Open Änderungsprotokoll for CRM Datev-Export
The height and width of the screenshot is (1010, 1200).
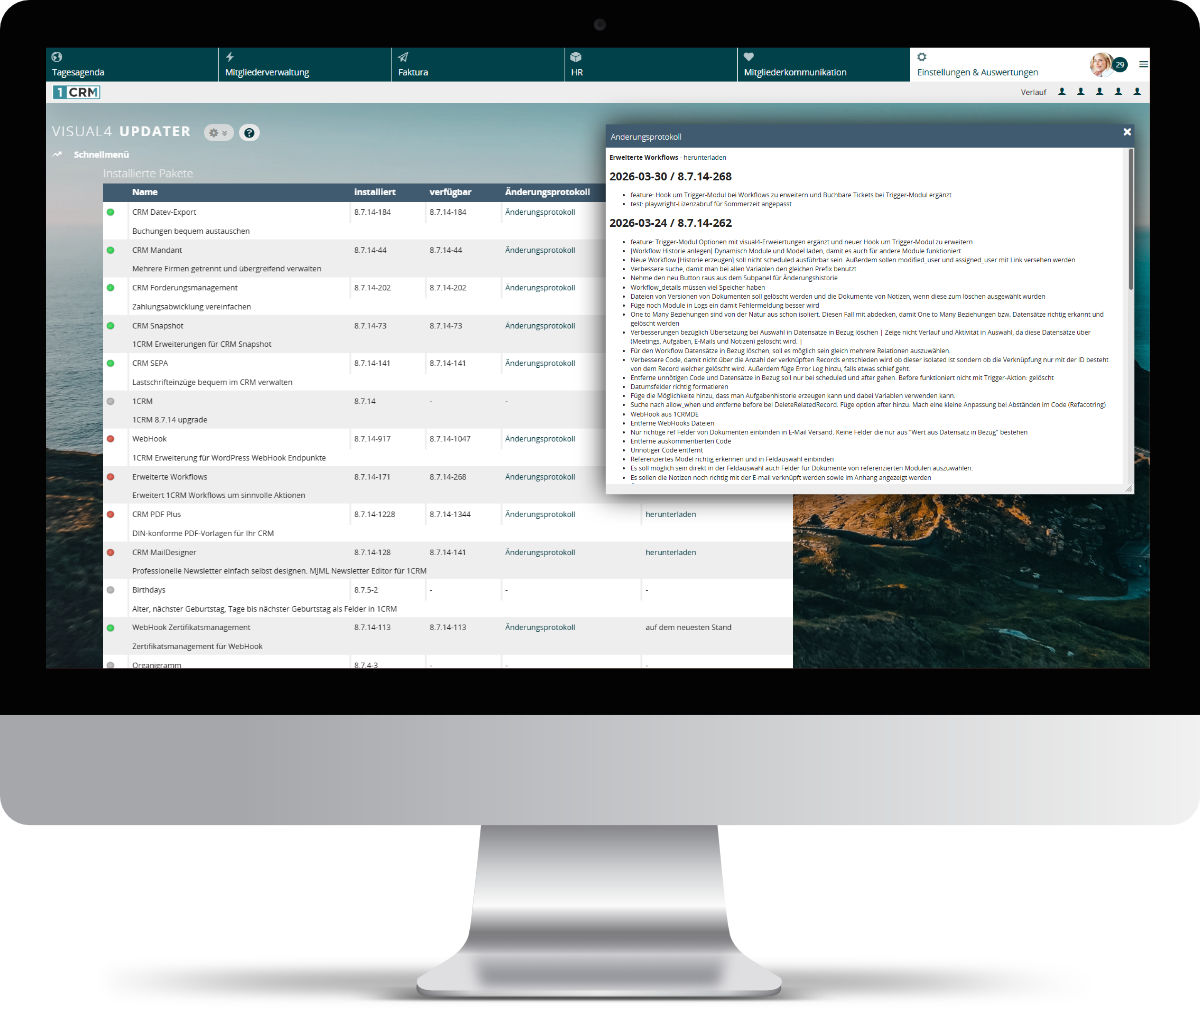point(540,212)
